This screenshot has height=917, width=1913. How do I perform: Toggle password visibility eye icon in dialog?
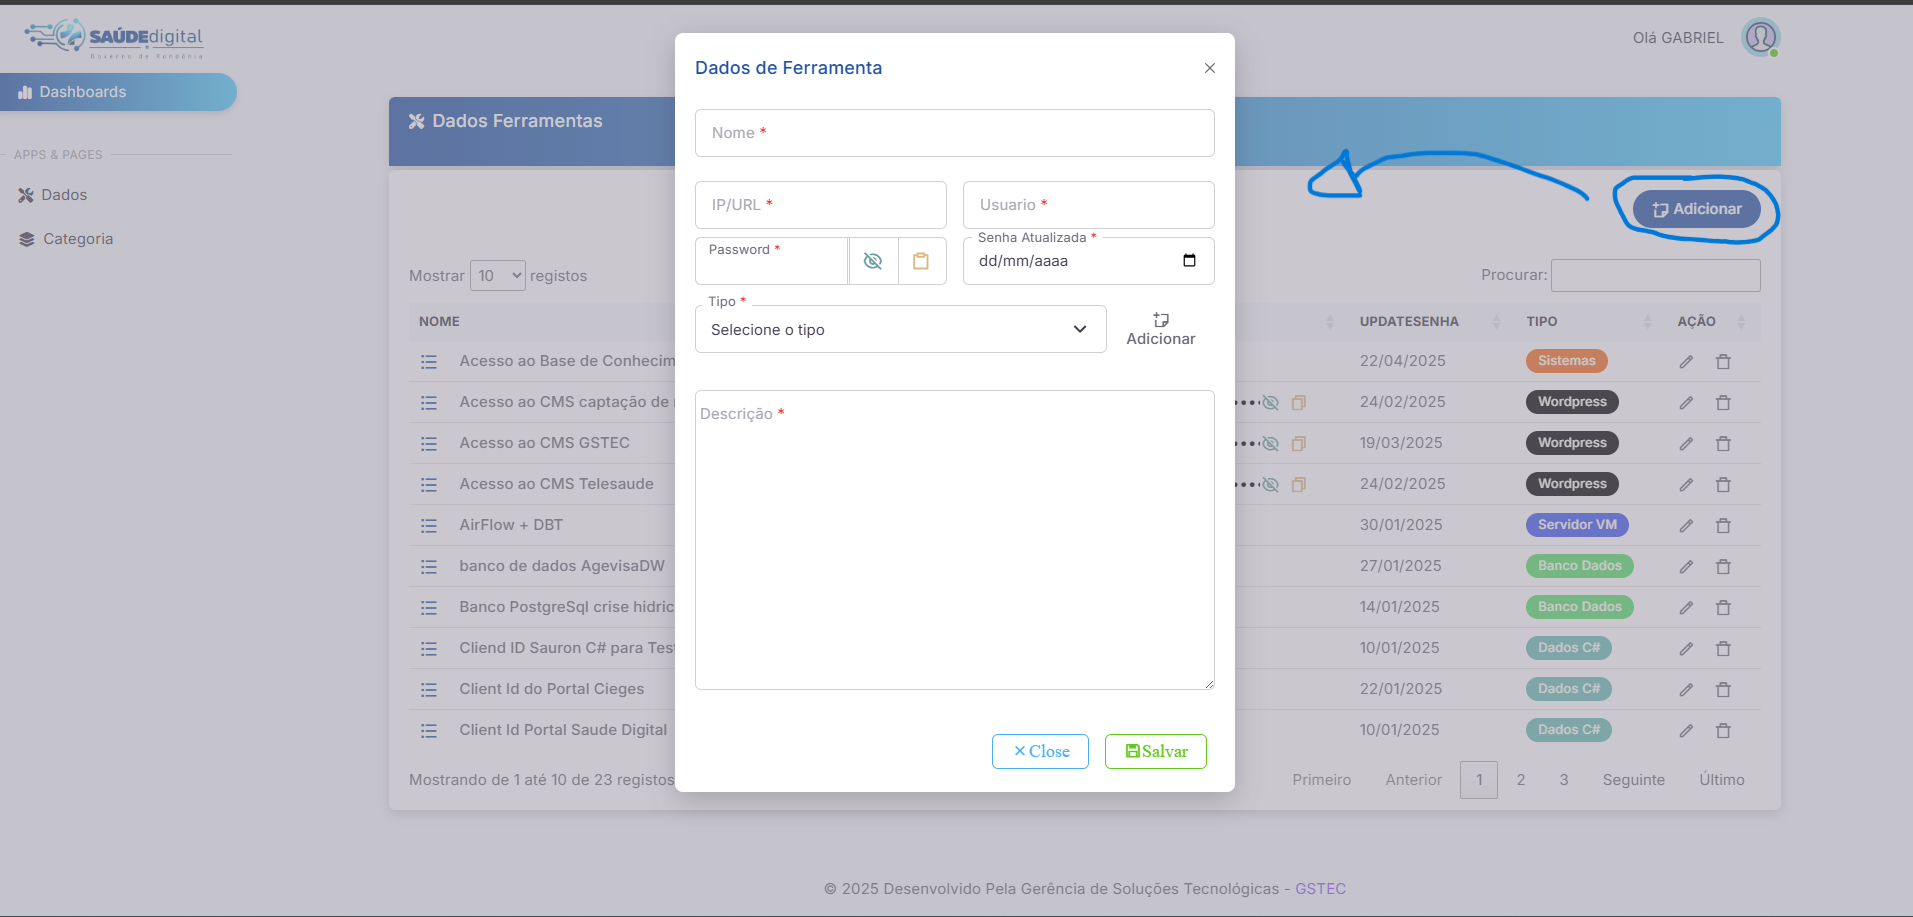873,261
